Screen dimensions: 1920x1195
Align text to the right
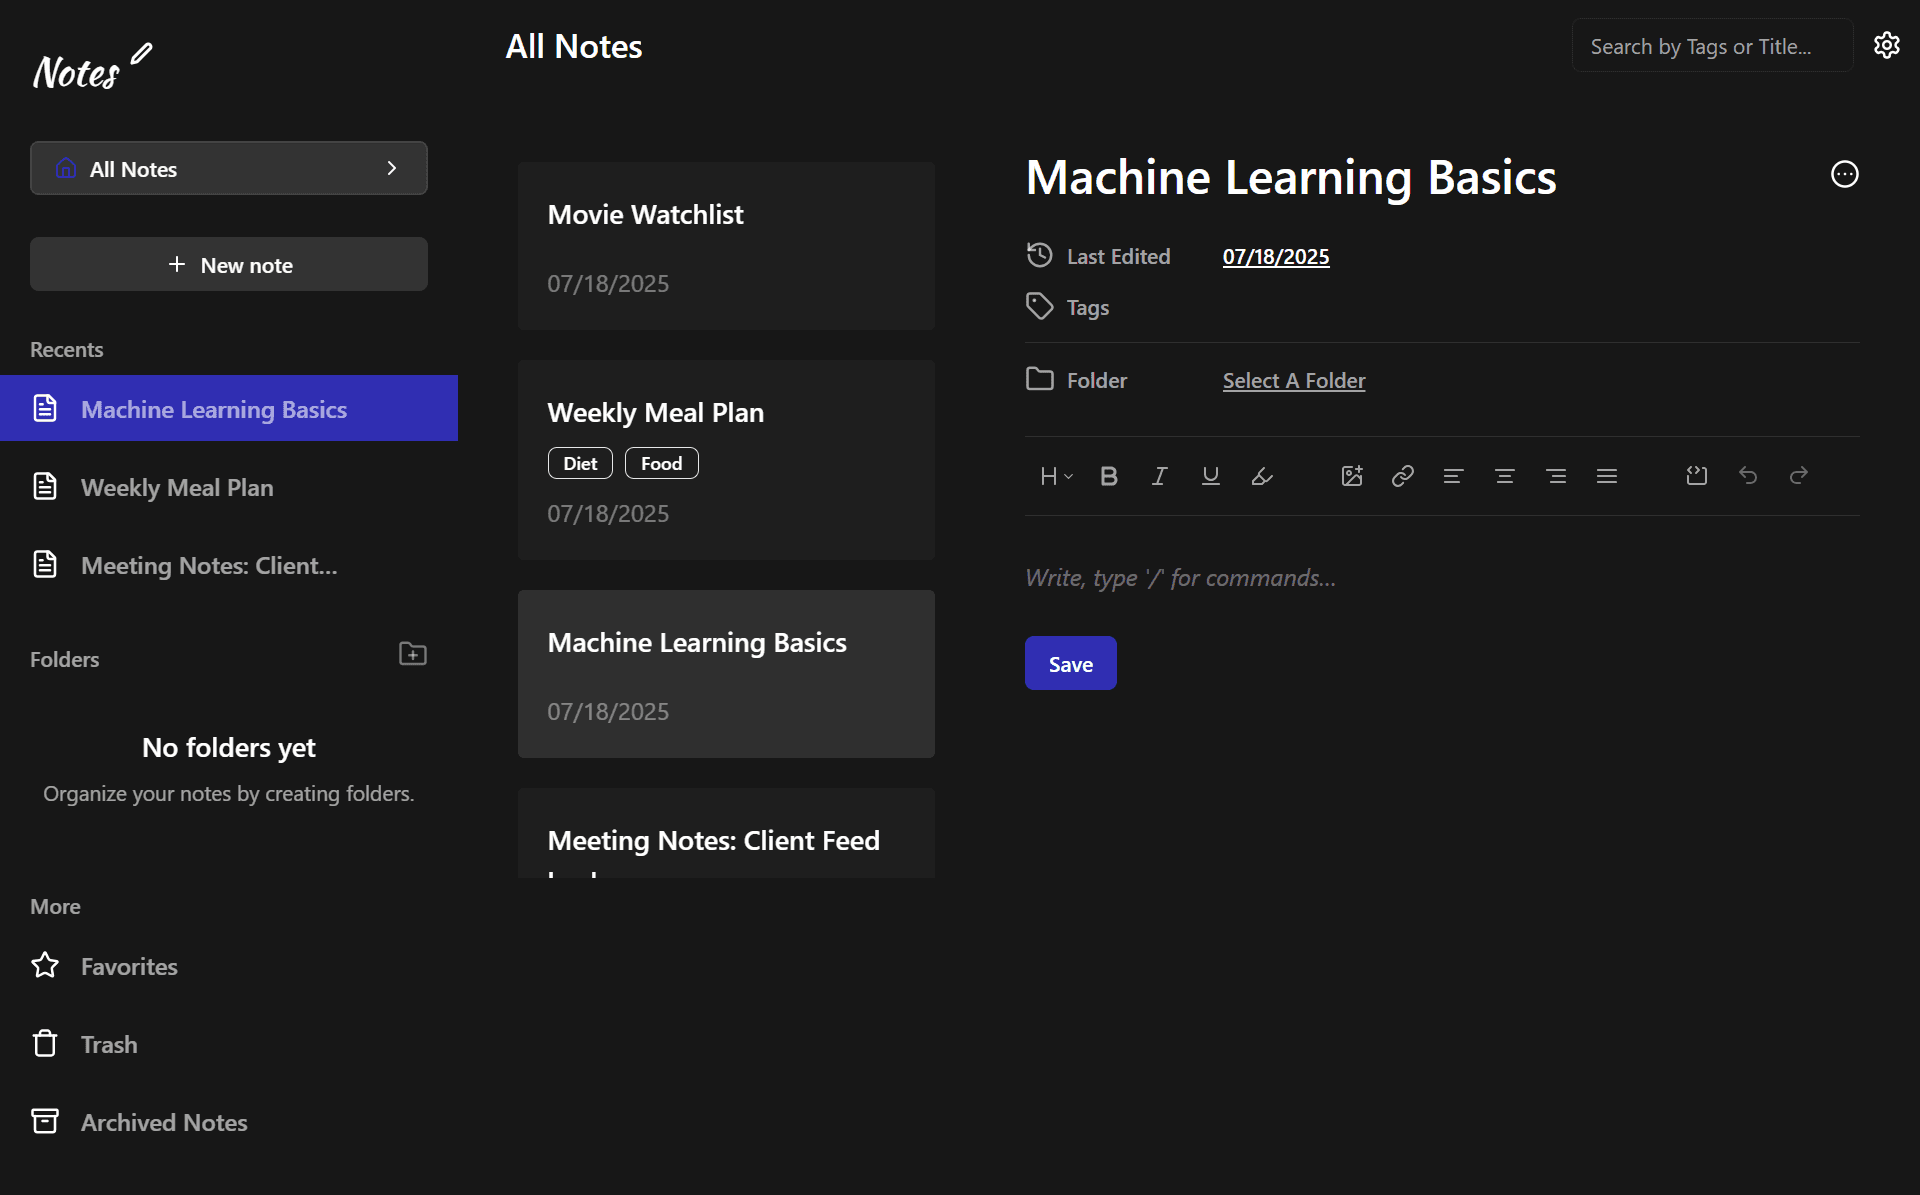click(1555, 476)
